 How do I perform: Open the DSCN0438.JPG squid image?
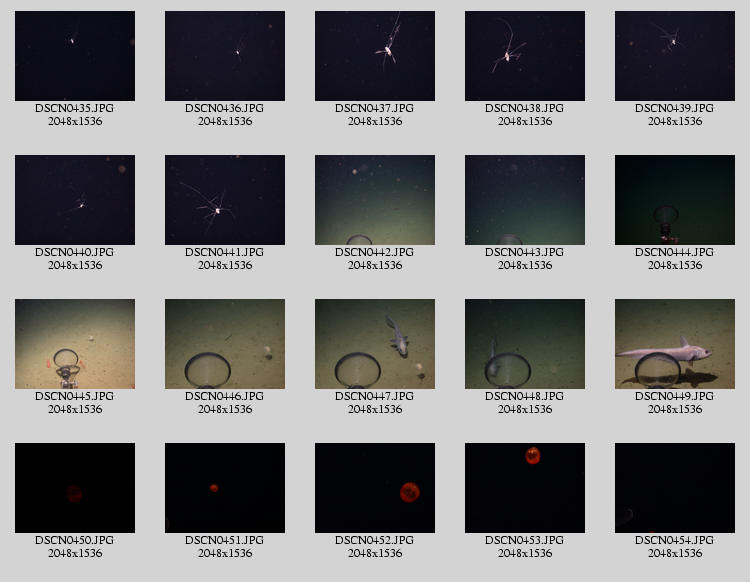(525, 56)
